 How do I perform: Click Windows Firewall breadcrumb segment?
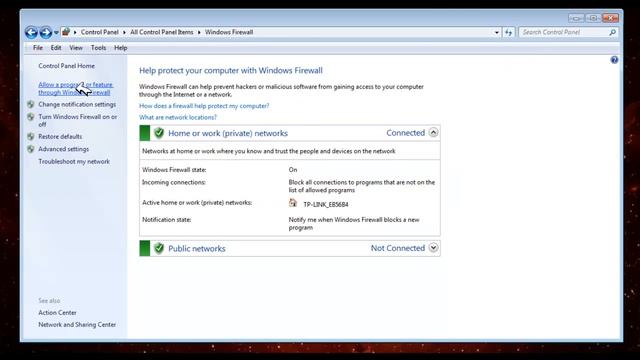229,32
